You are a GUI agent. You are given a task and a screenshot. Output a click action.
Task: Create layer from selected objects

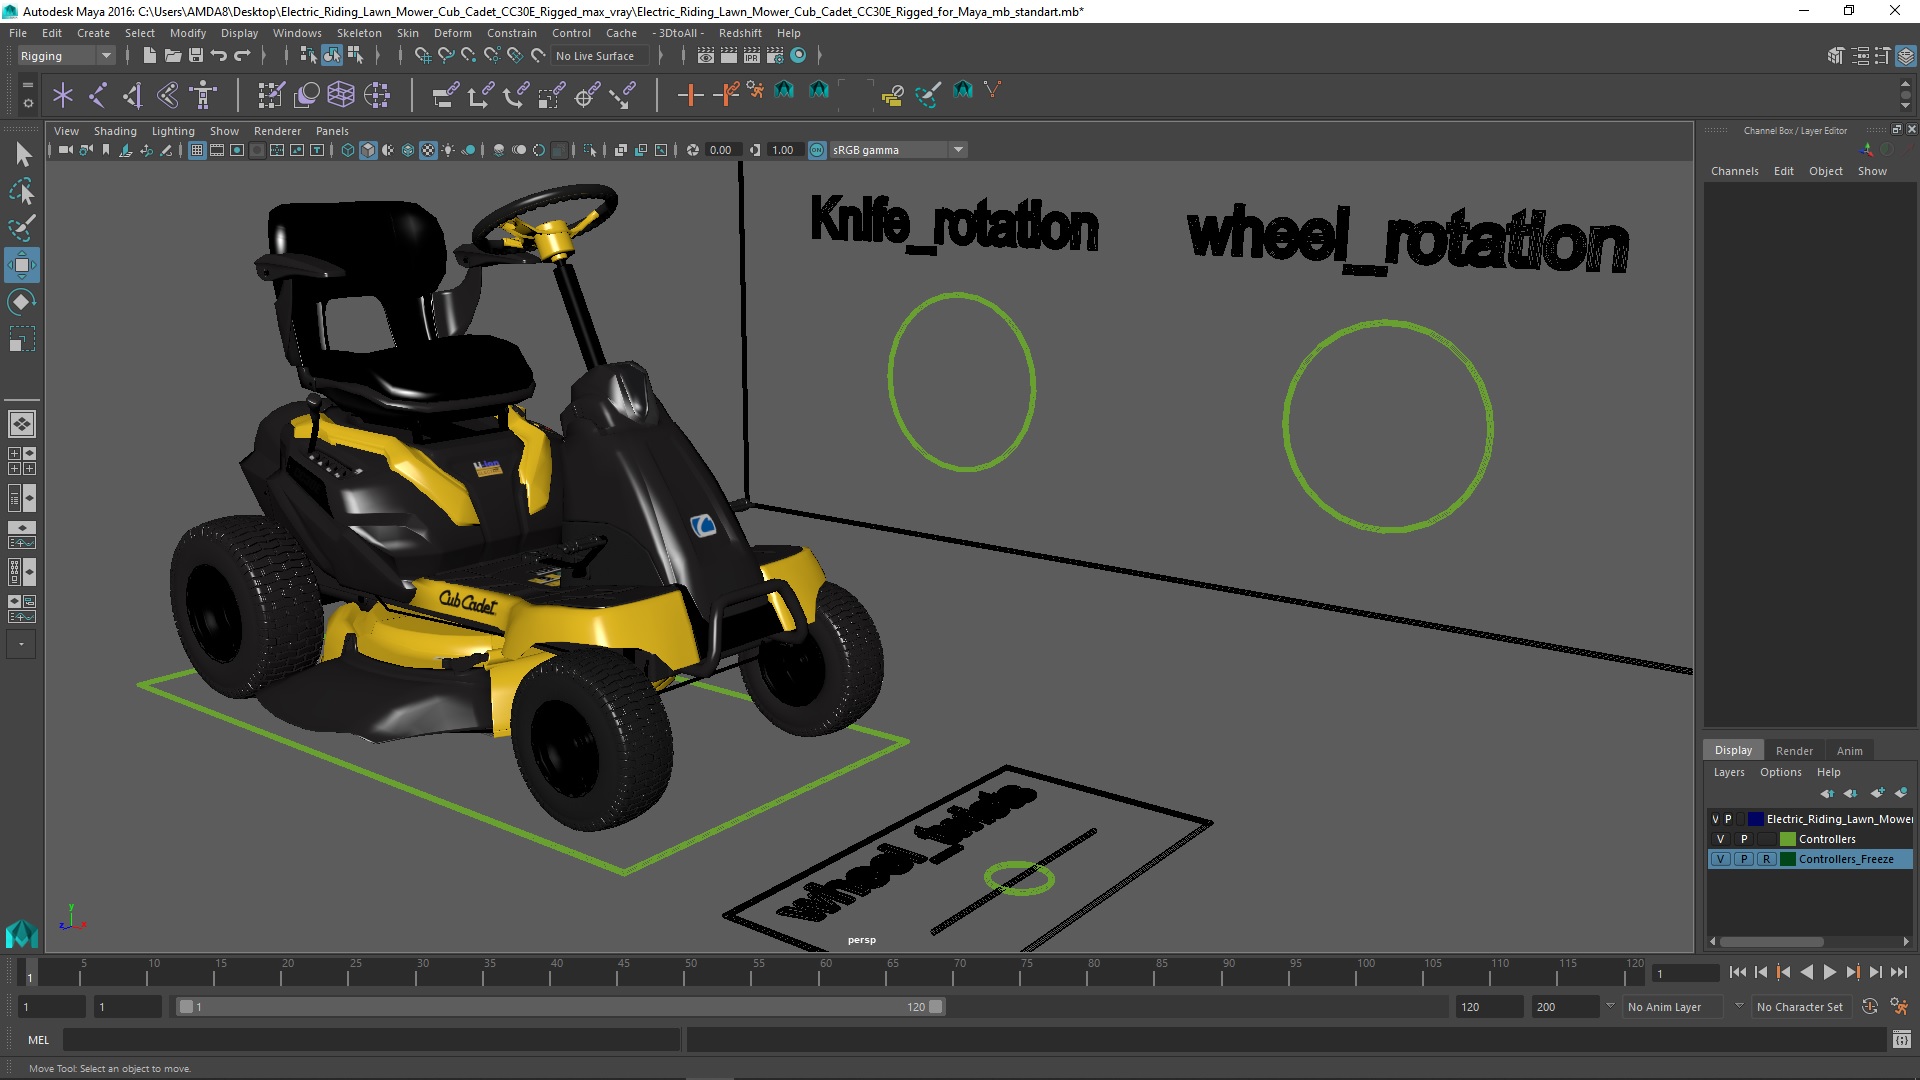pos(1901,793)
